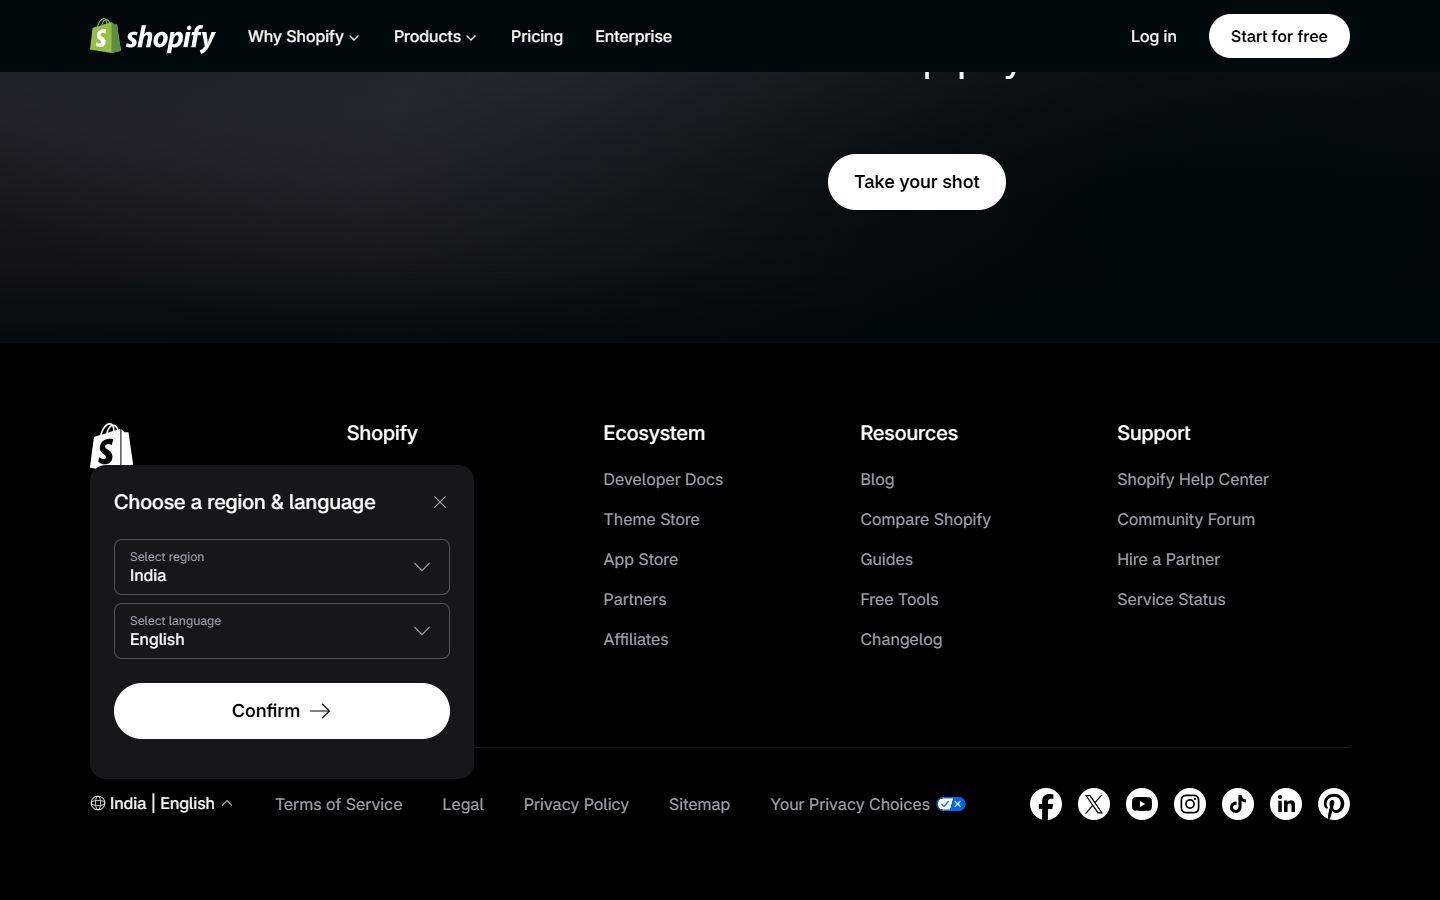Check the Service Status page
1440x900 pixels.
(1171, 599)
